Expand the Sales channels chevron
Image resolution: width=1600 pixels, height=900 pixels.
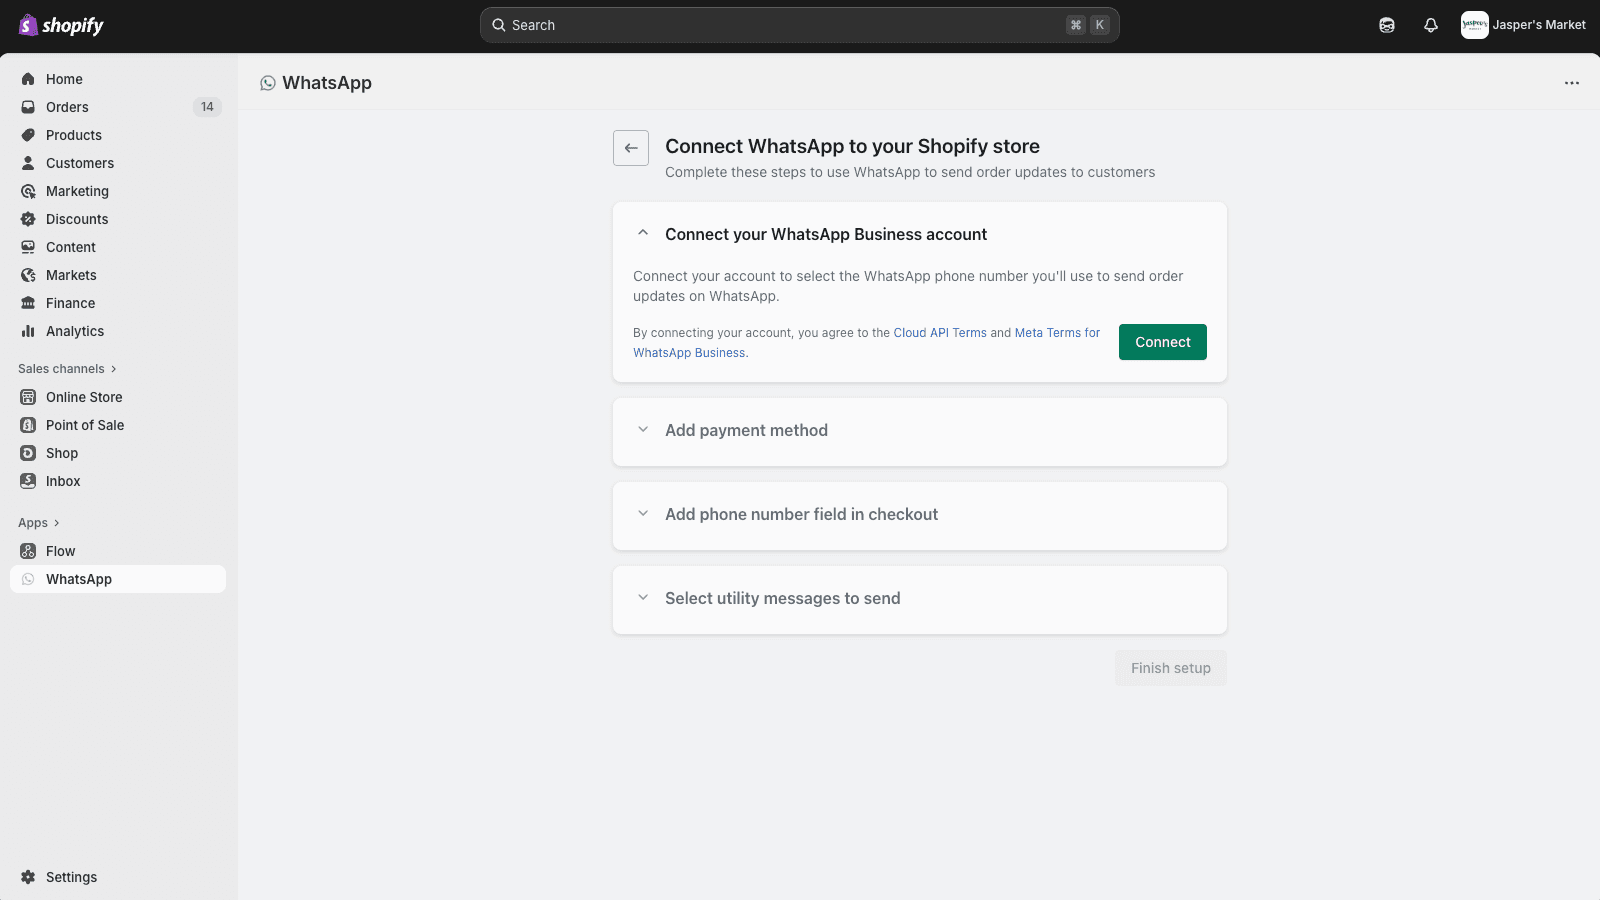pyautogui.click(x=114, y=369)
